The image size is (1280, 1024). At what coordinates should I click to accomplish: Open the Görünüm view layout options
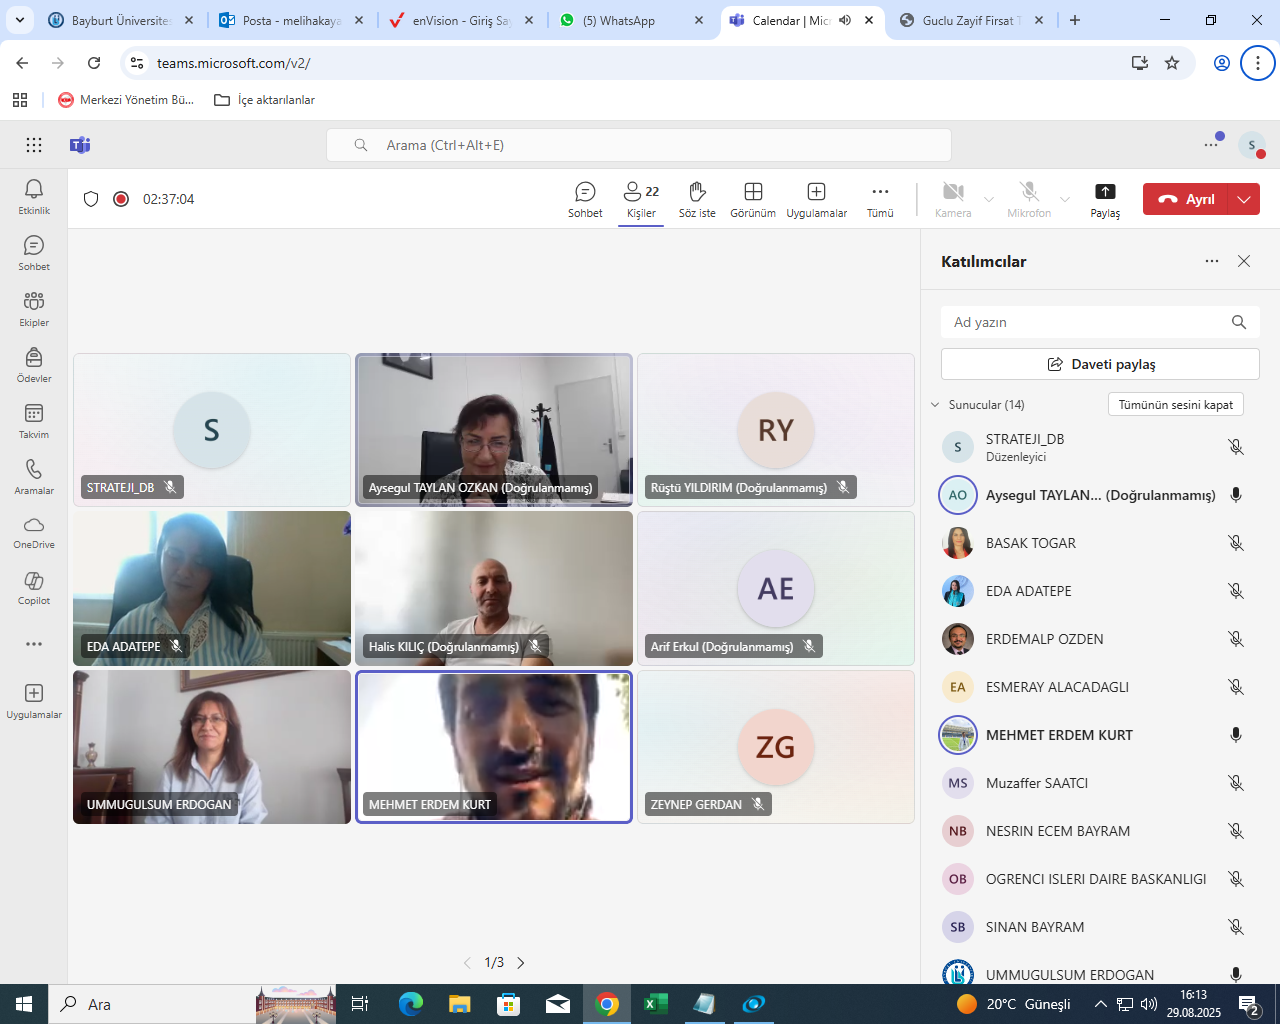coord(753,199)
